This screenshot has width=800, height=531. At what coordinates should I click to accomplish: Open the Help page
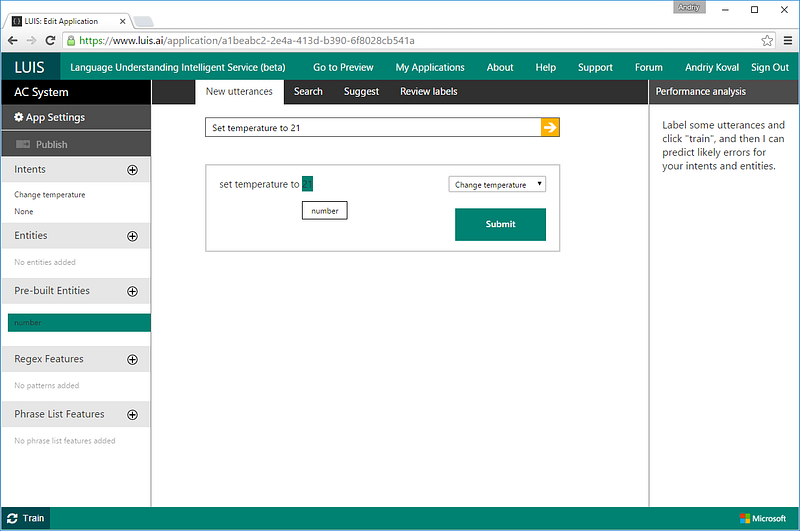[545, 67]
